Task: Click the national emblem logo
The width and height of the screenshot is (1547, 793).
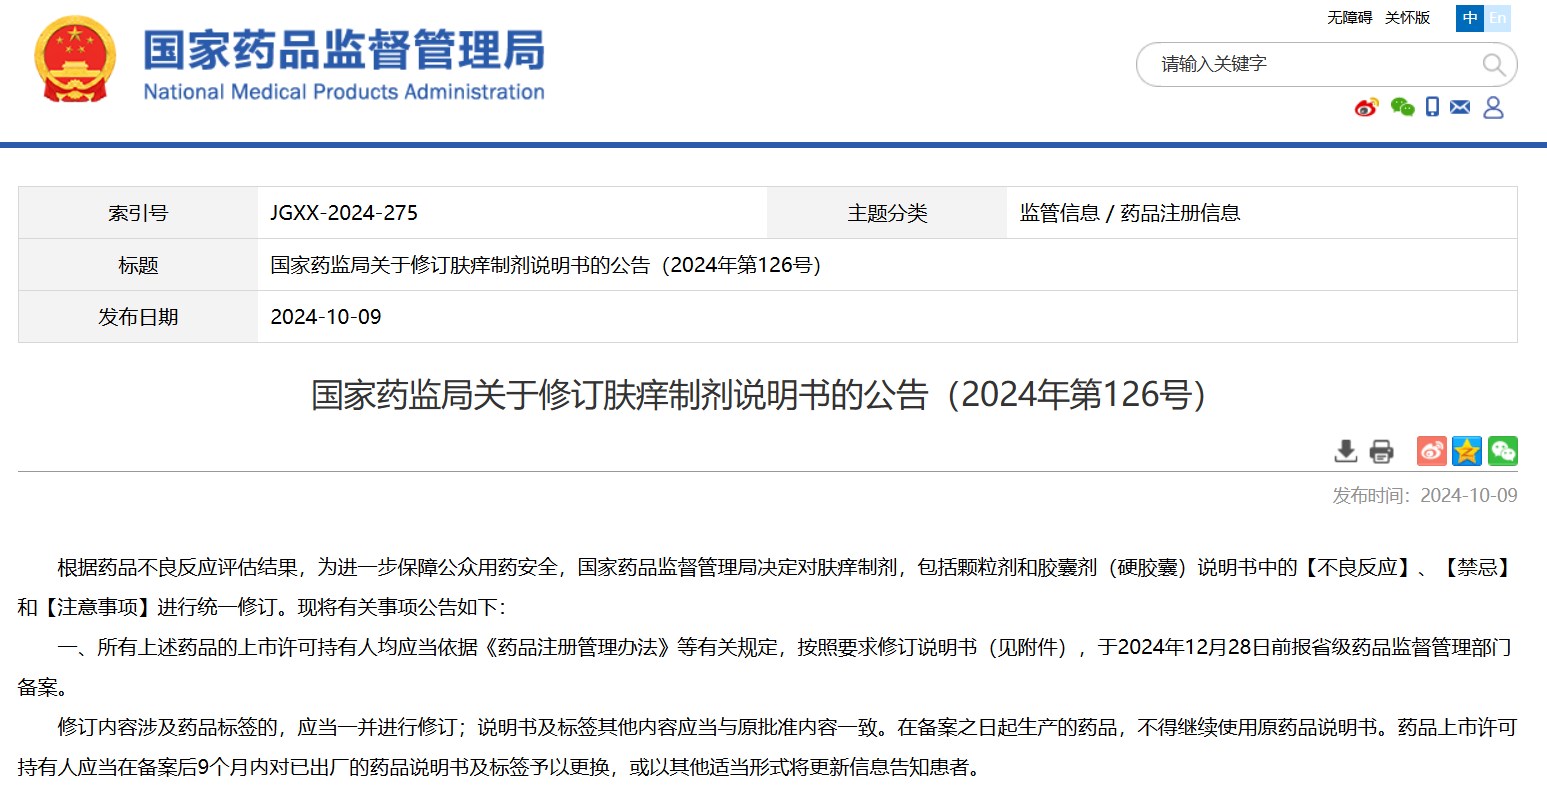Action: 74,60
